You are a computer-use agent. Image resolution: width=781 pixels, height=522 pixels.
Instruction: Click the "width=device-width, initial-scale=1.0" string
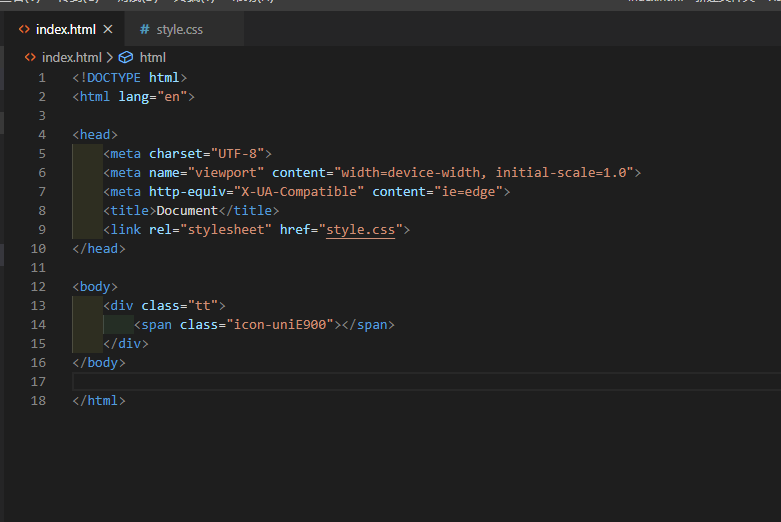[484, 173]
